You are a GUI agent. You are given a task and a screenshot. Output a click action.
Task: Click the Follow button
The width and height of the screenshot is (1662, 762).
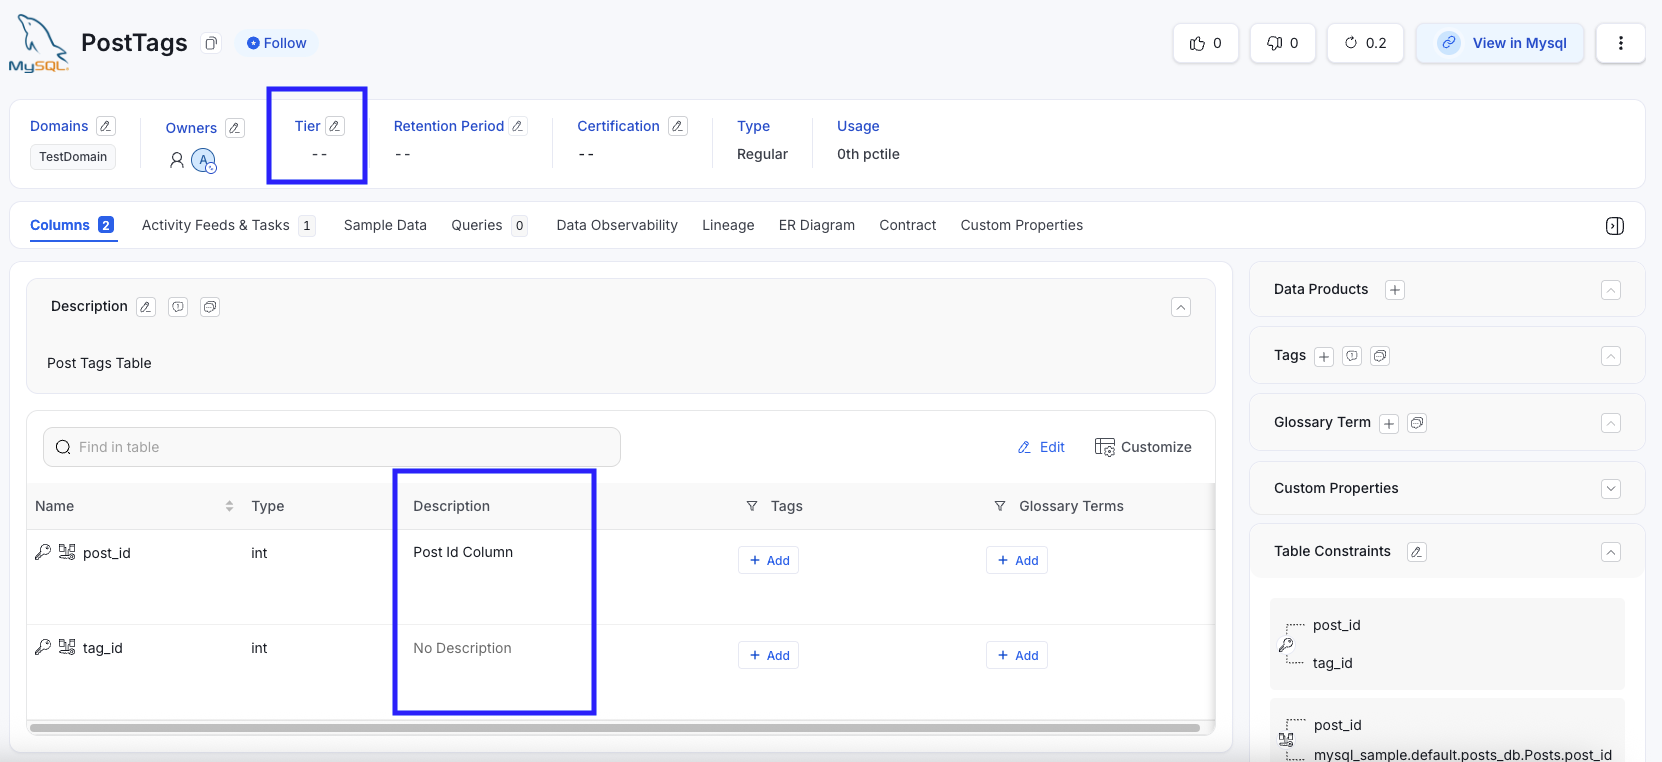[277, 43]
